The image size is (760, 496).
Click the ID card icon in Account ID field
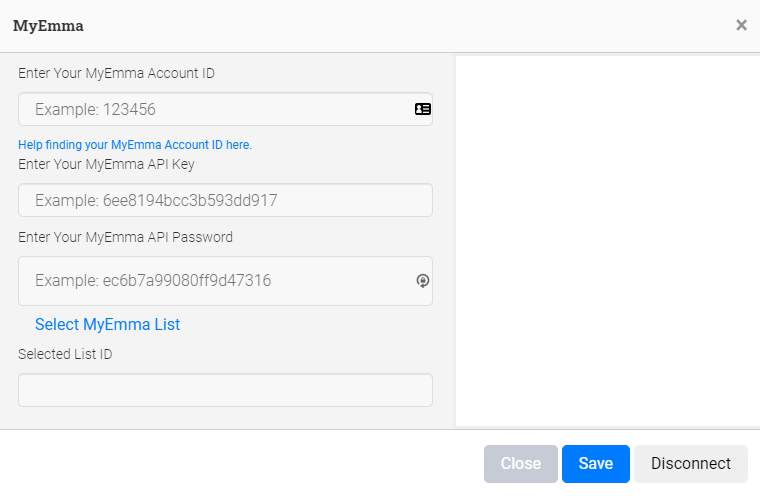(x=423, y=109)
